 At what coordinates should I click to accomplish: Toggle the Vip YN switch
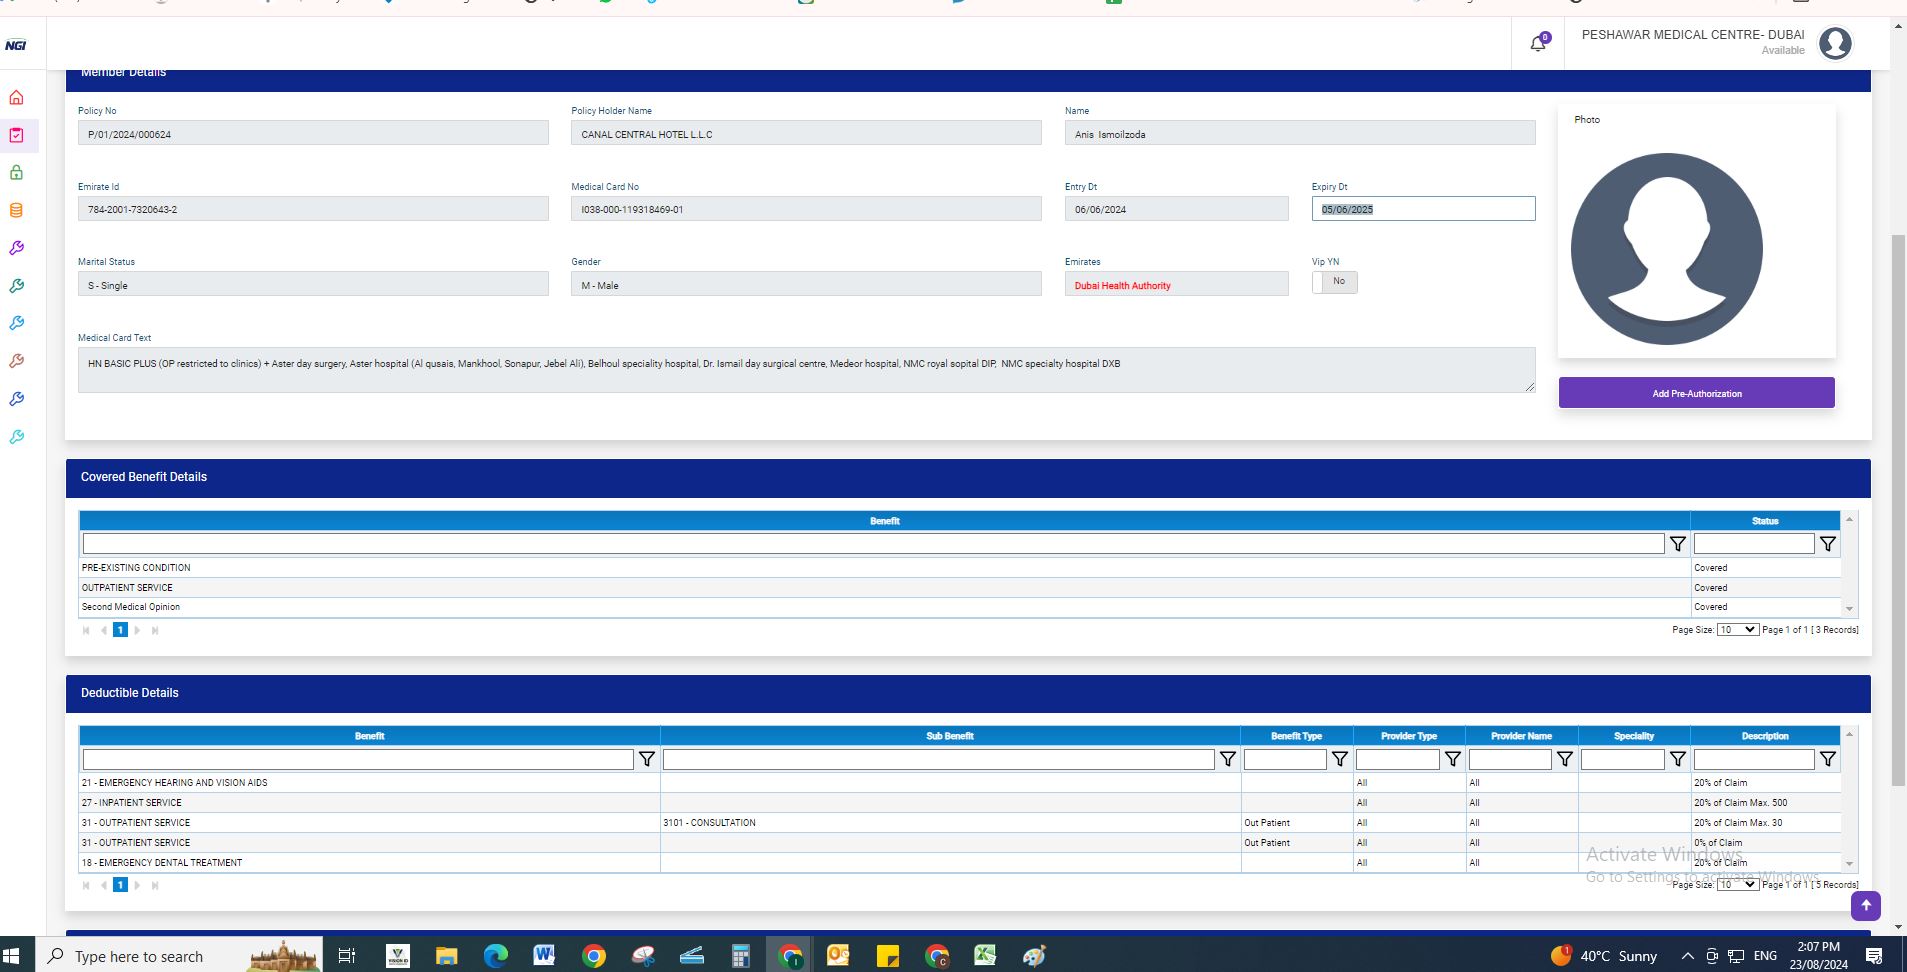1334,283
